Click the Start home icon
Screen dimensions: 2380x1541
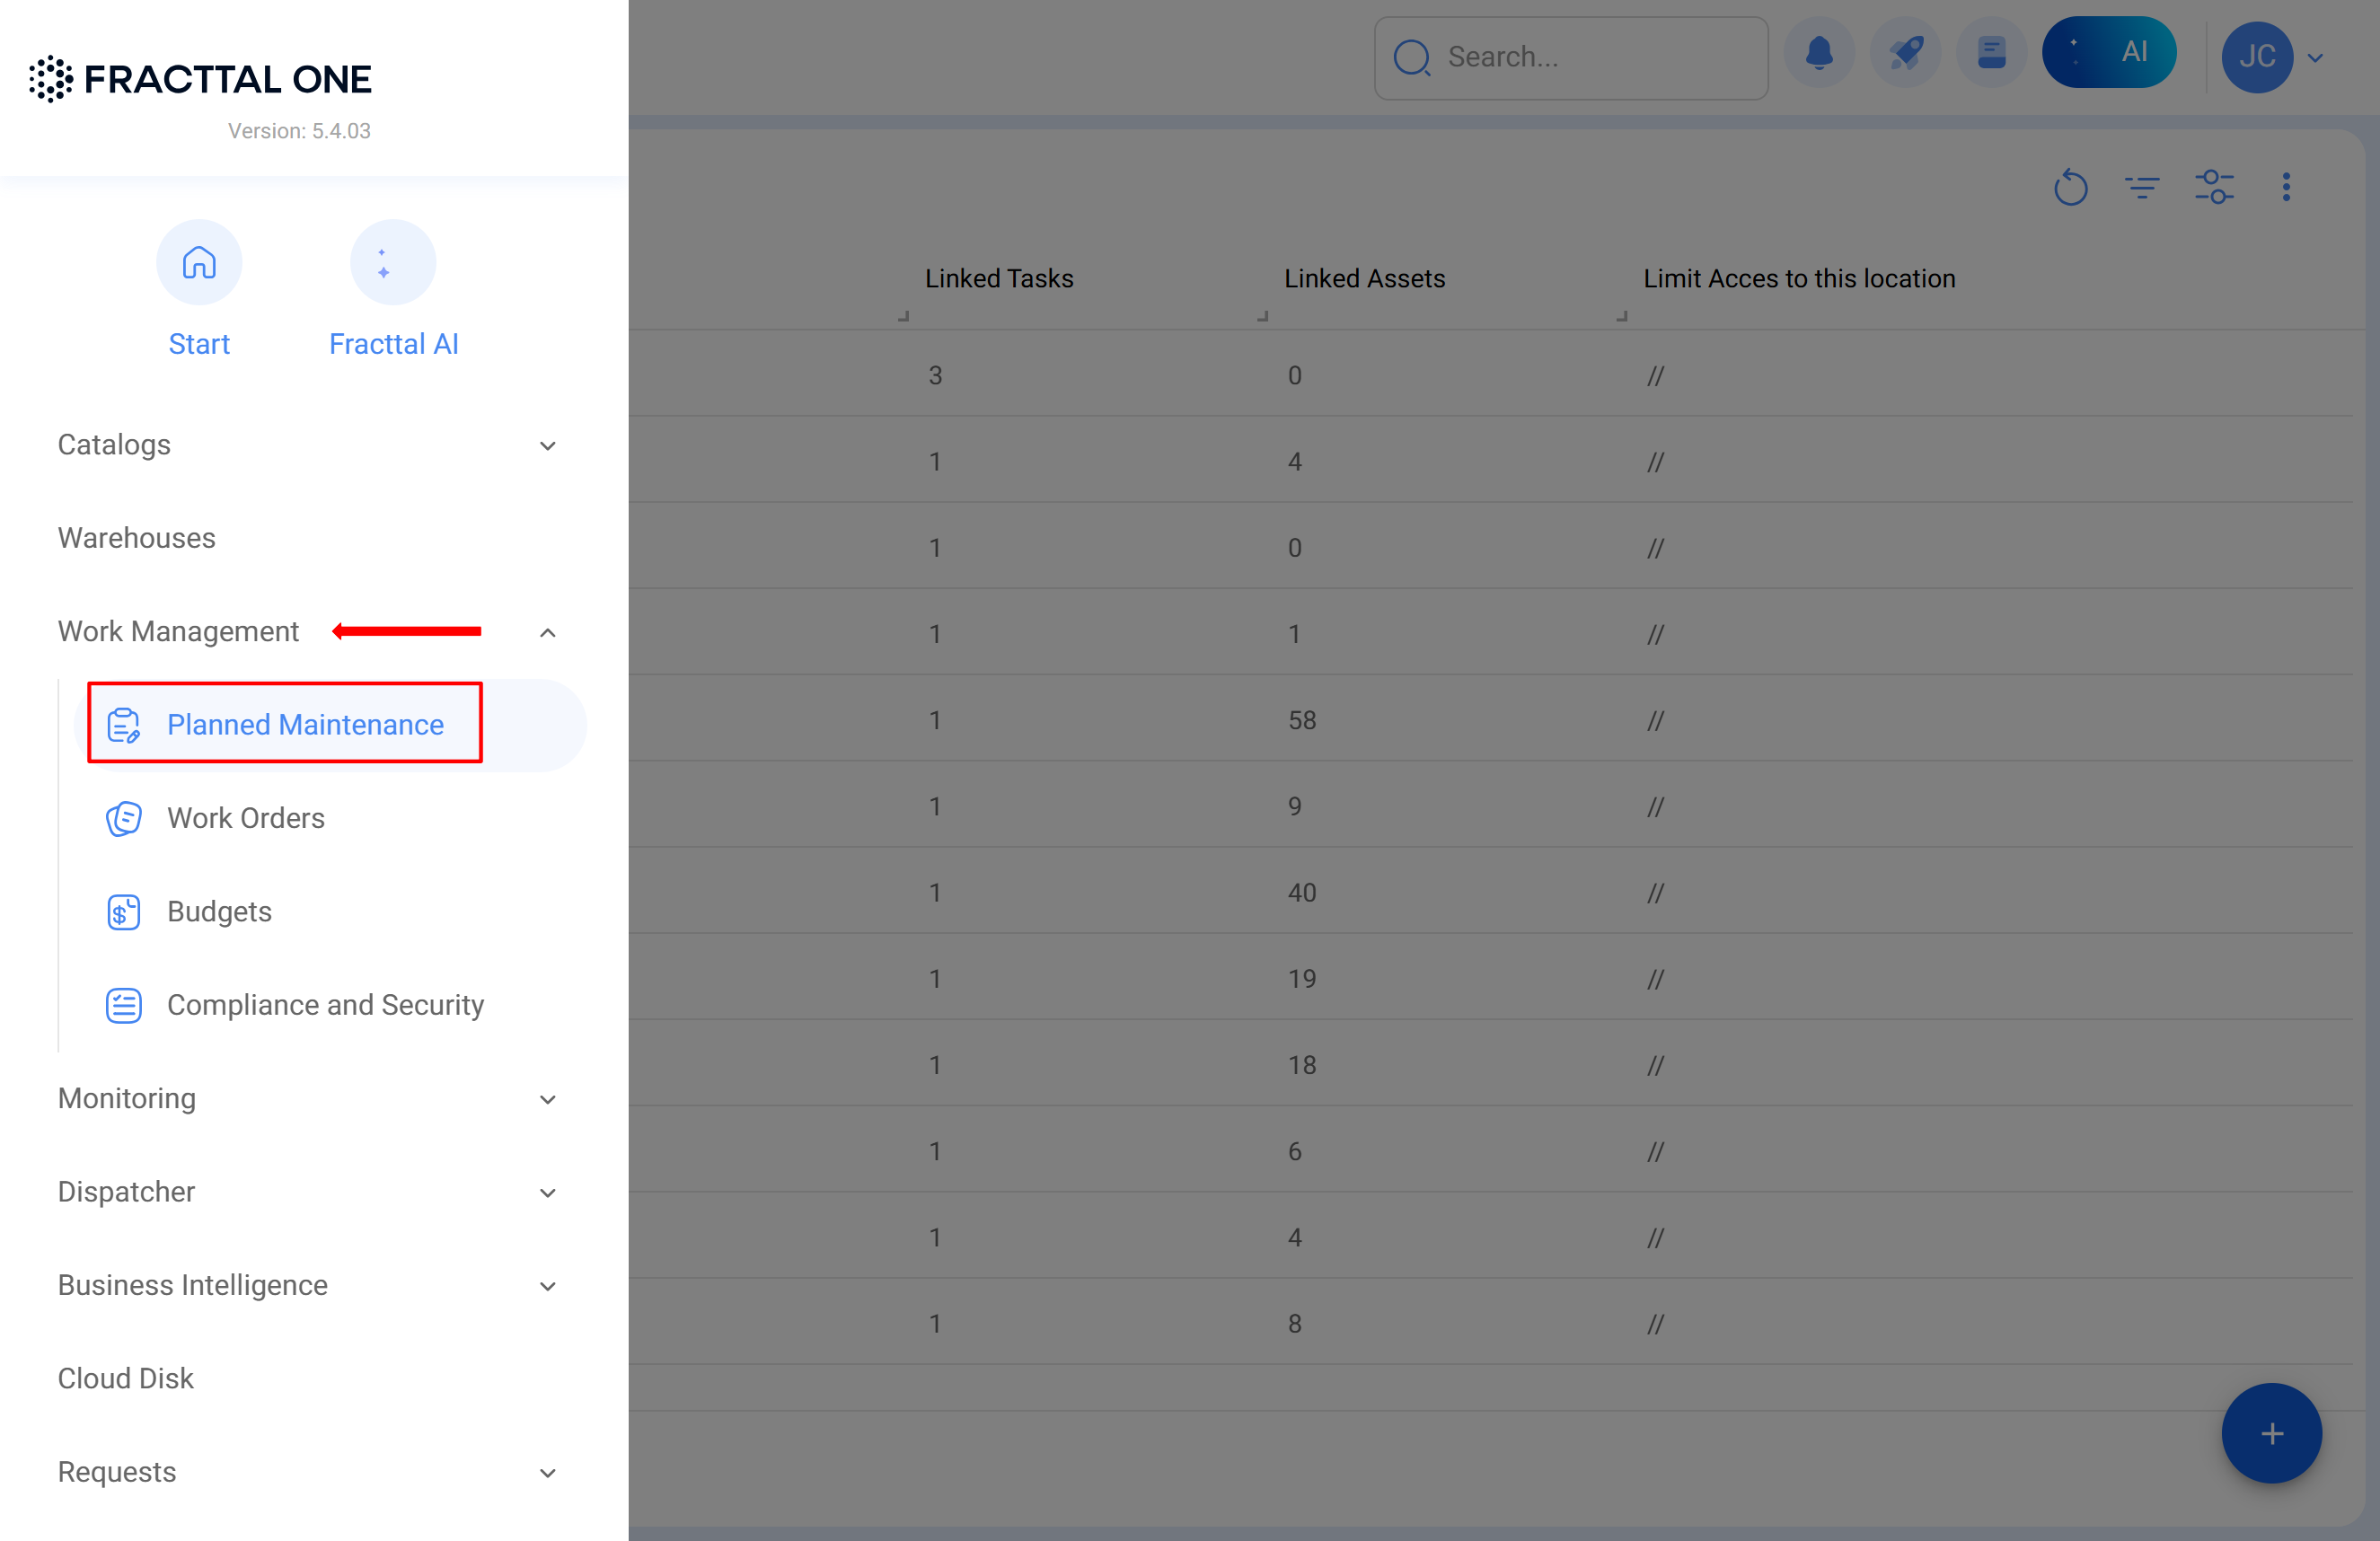click(x=199, y=263)
